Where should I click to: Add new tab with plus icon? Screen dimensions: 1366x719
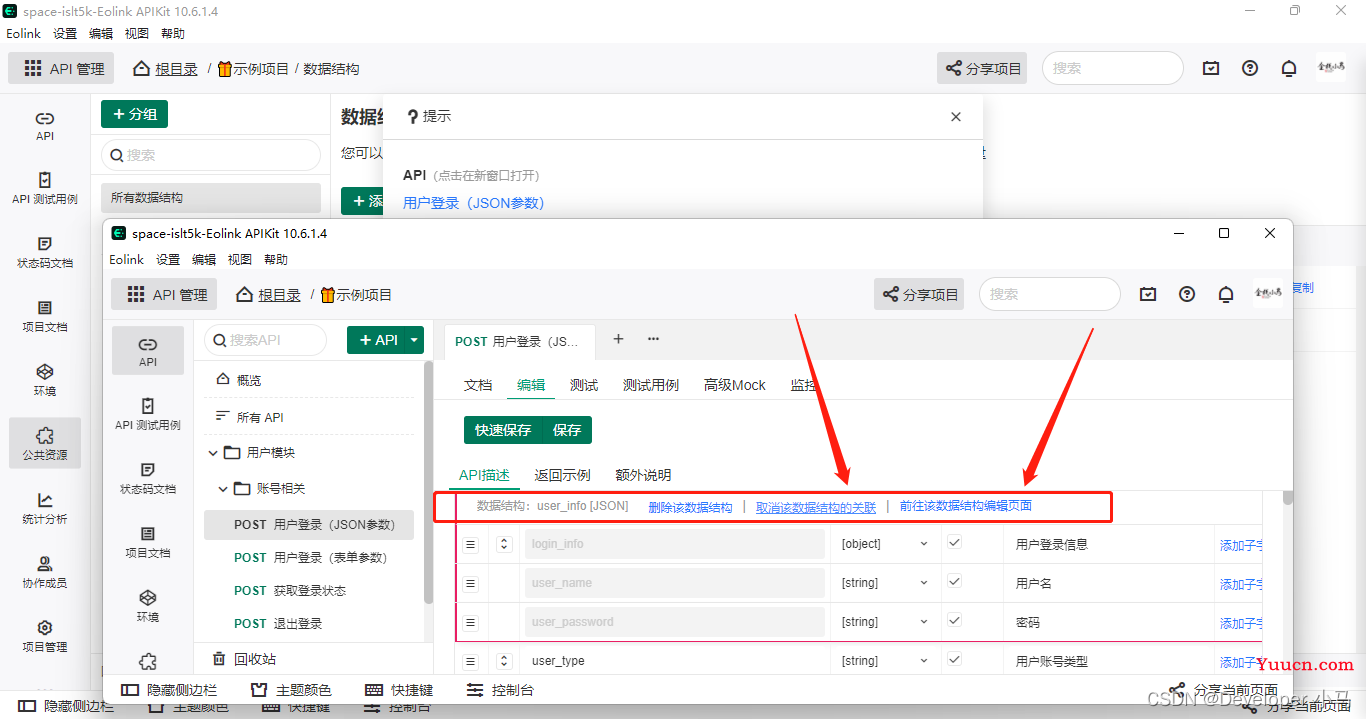tap(618, 339)
